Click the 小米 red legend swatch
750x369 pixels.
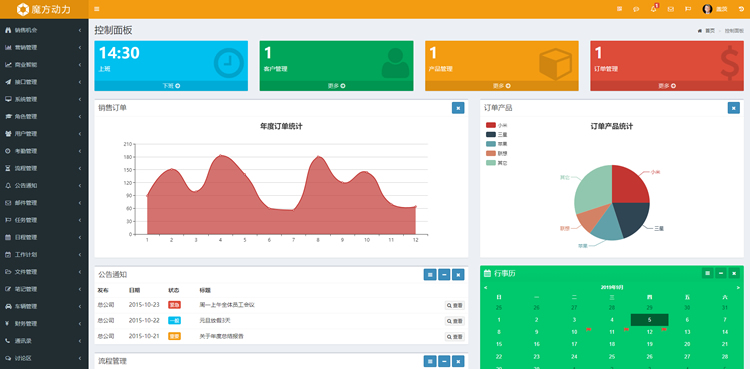point(490,125)
